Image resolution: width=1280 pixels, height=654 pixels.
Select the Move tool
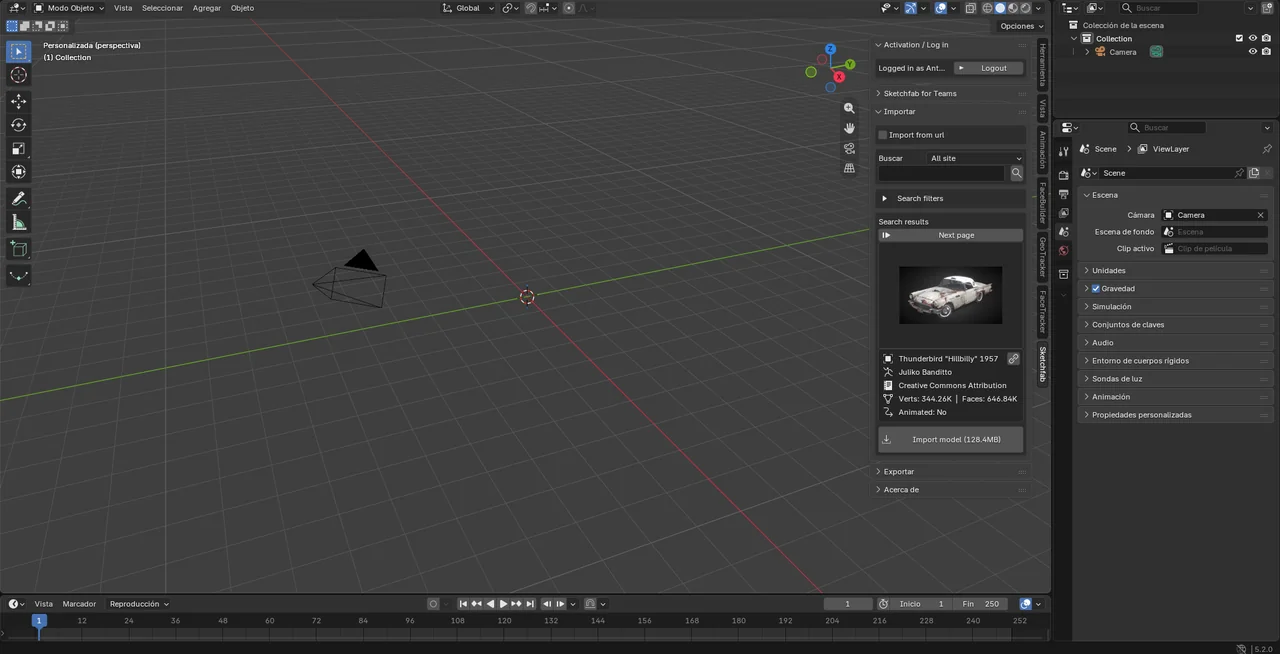point(19,102)
